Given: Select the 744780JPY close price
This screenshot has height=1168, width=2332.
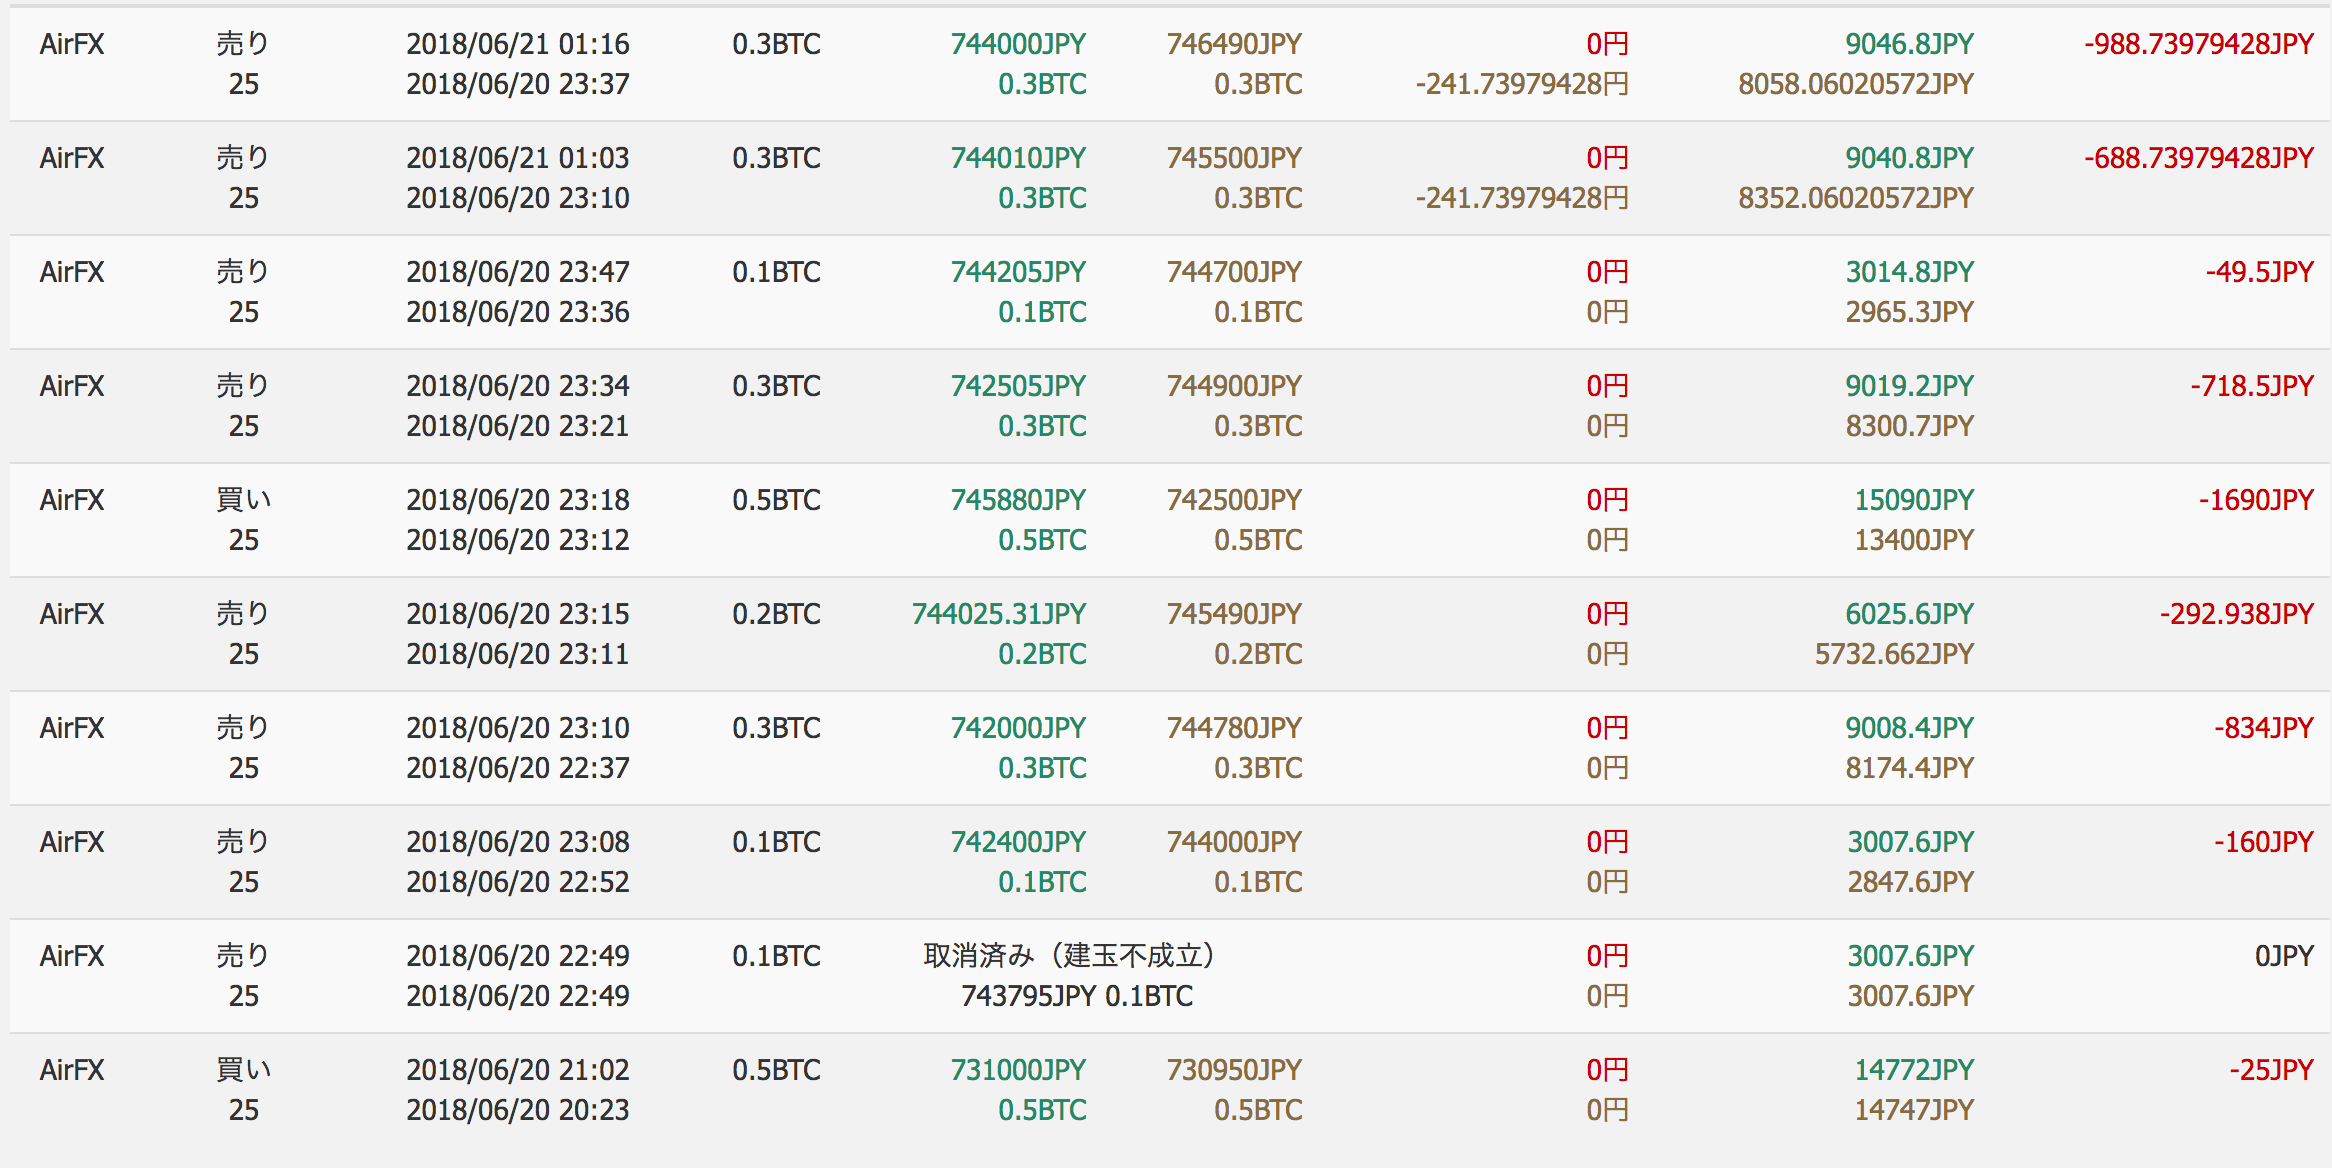Looking at the screenshot, I should (x=1234, y=728).
